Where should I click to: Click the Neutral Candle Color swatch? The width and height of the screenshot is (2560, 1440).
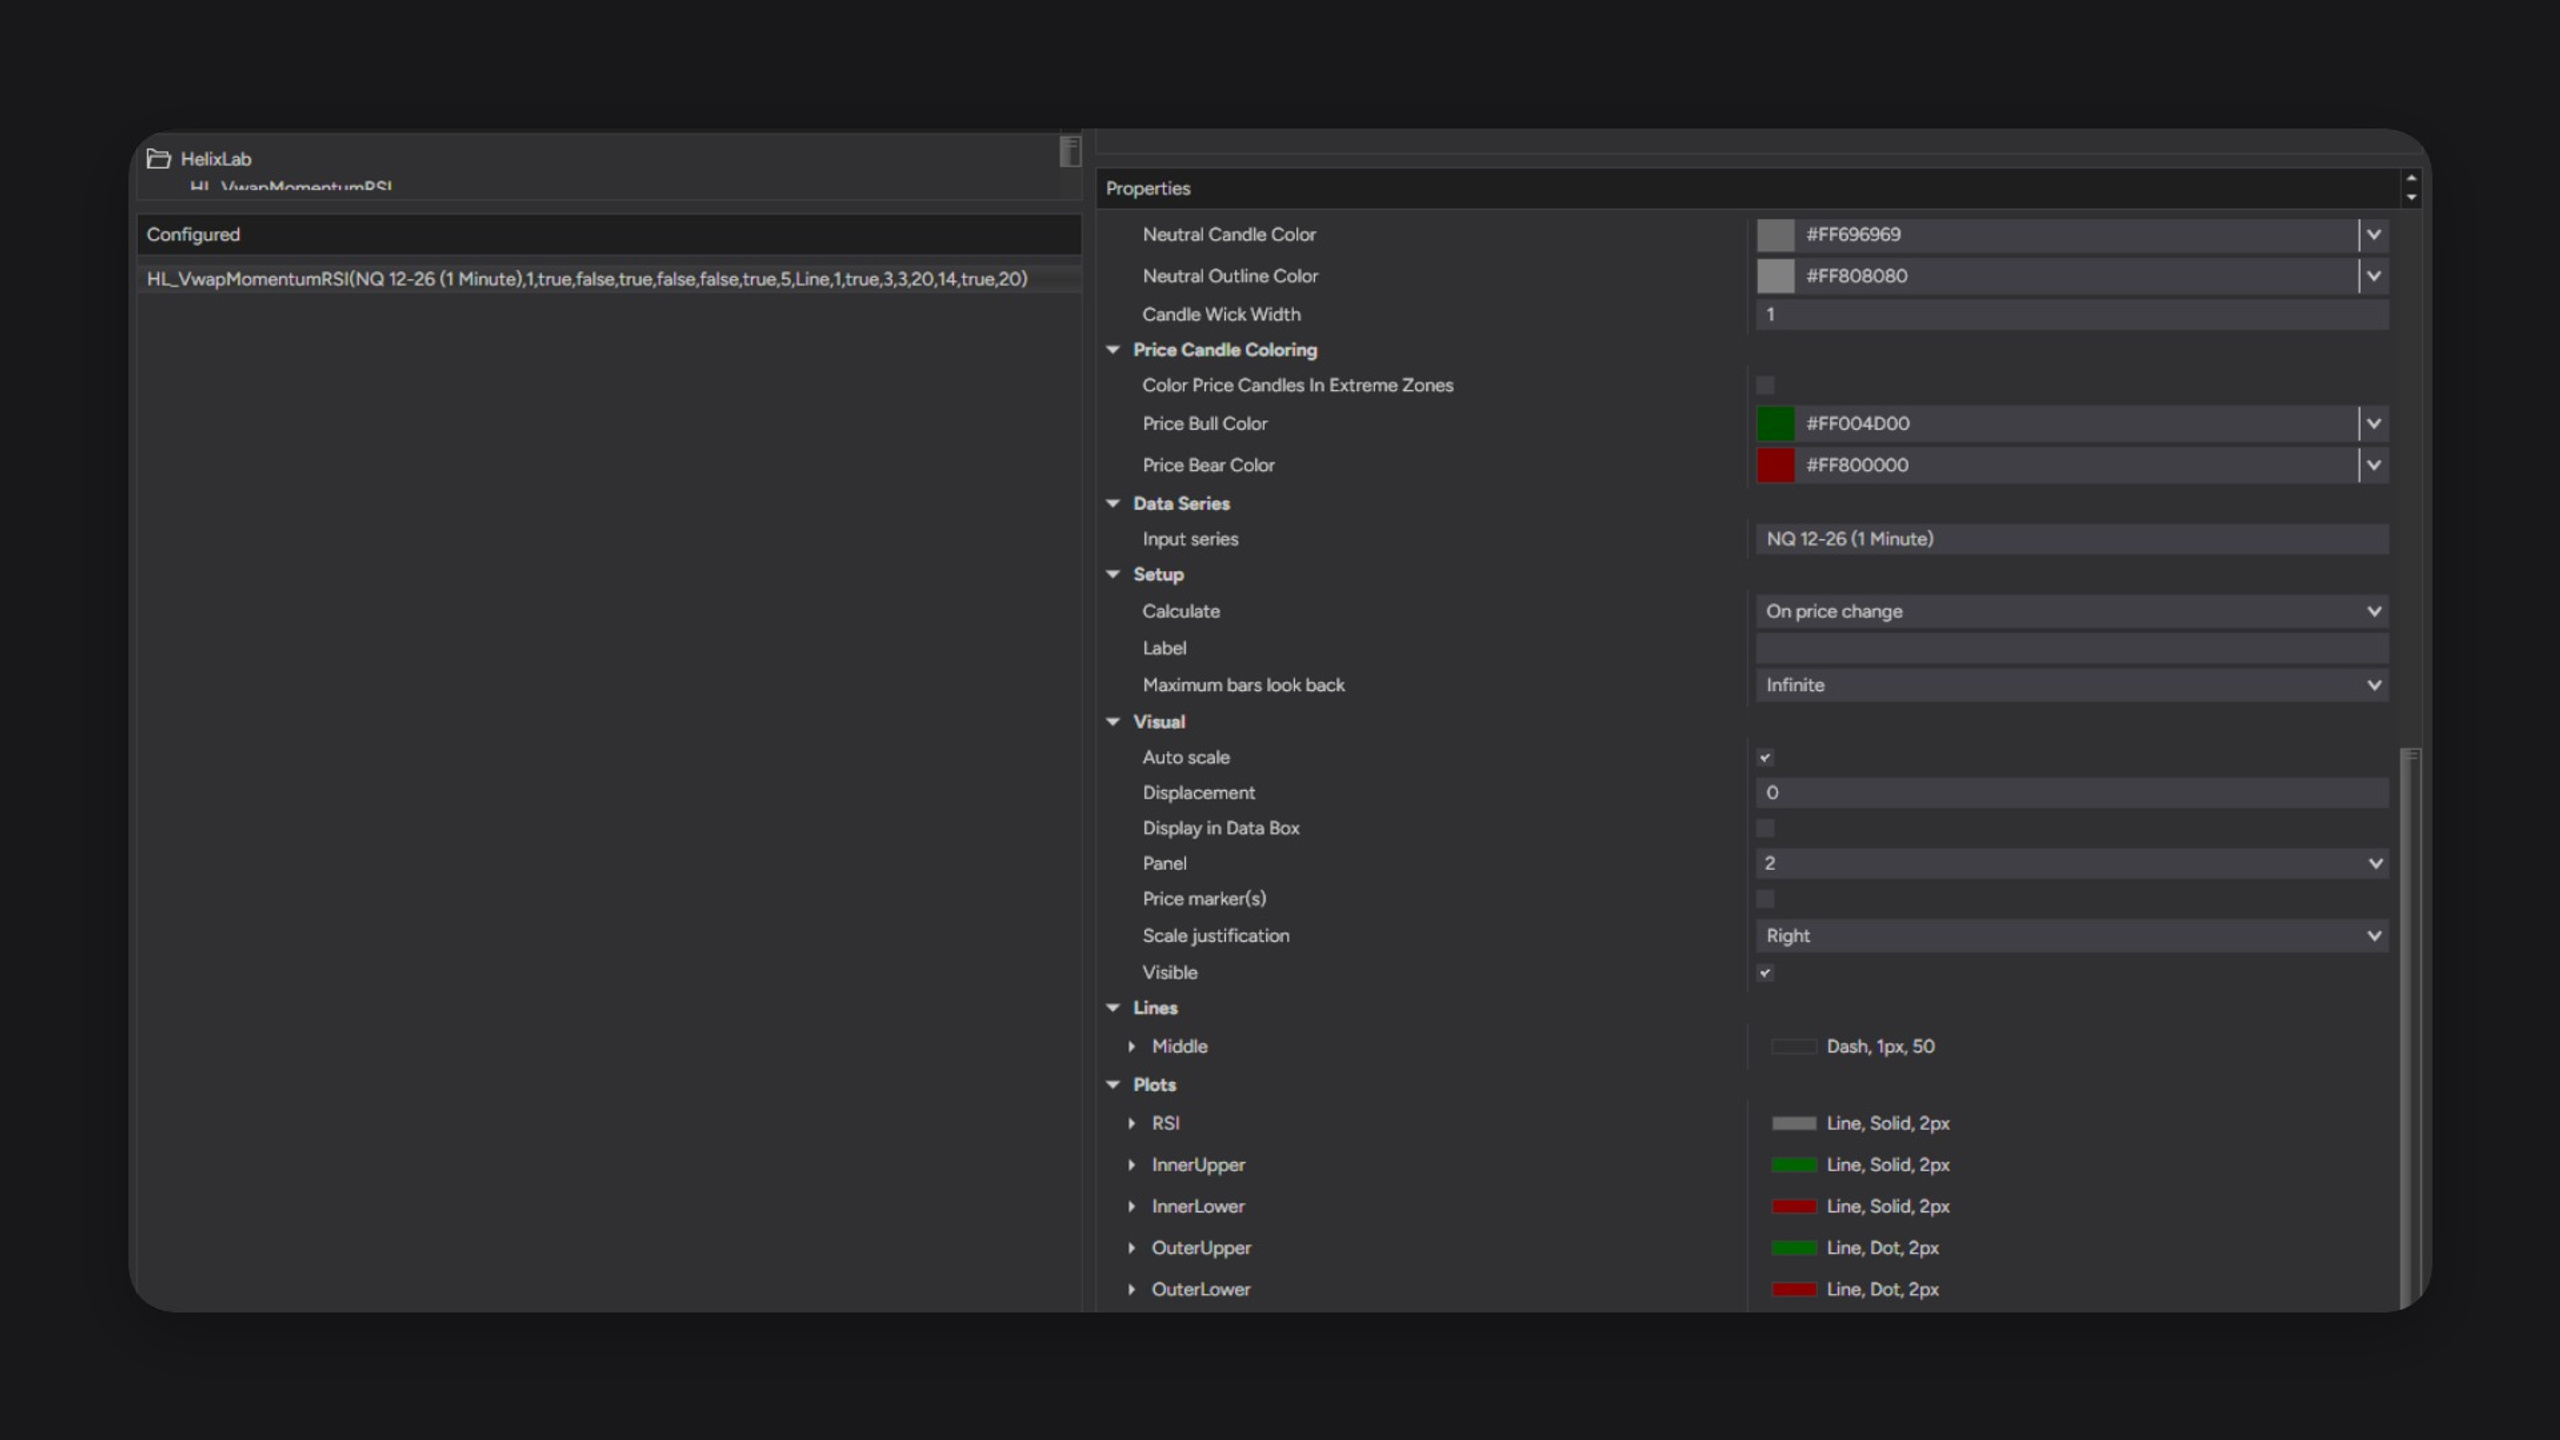1776,235
